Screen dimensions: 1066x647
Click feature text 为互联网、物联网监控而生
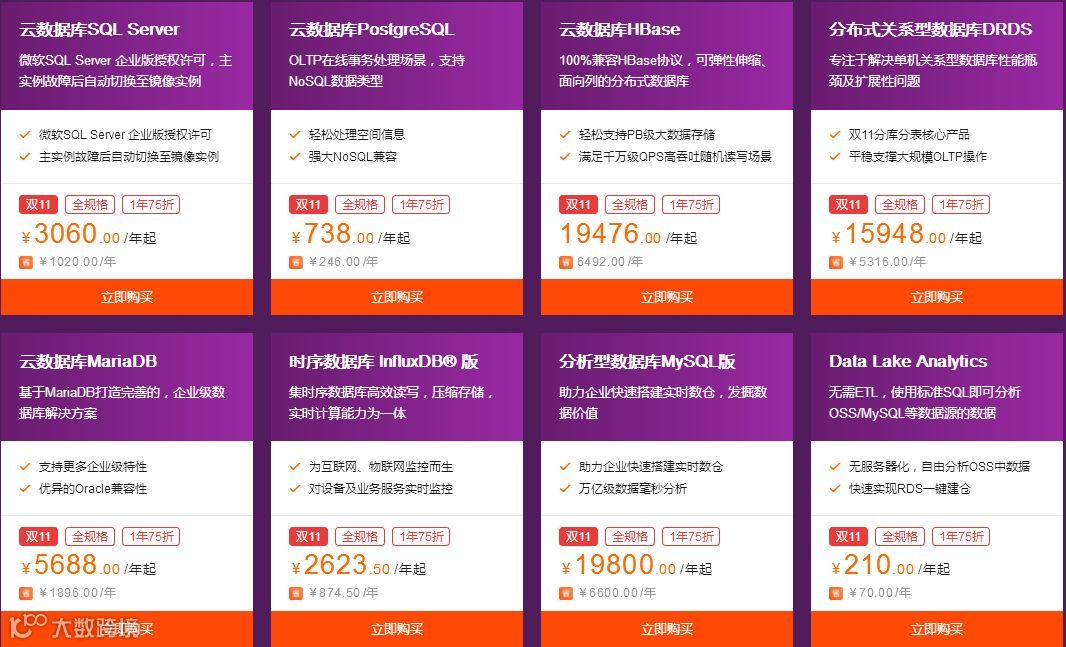pos(381,466)
